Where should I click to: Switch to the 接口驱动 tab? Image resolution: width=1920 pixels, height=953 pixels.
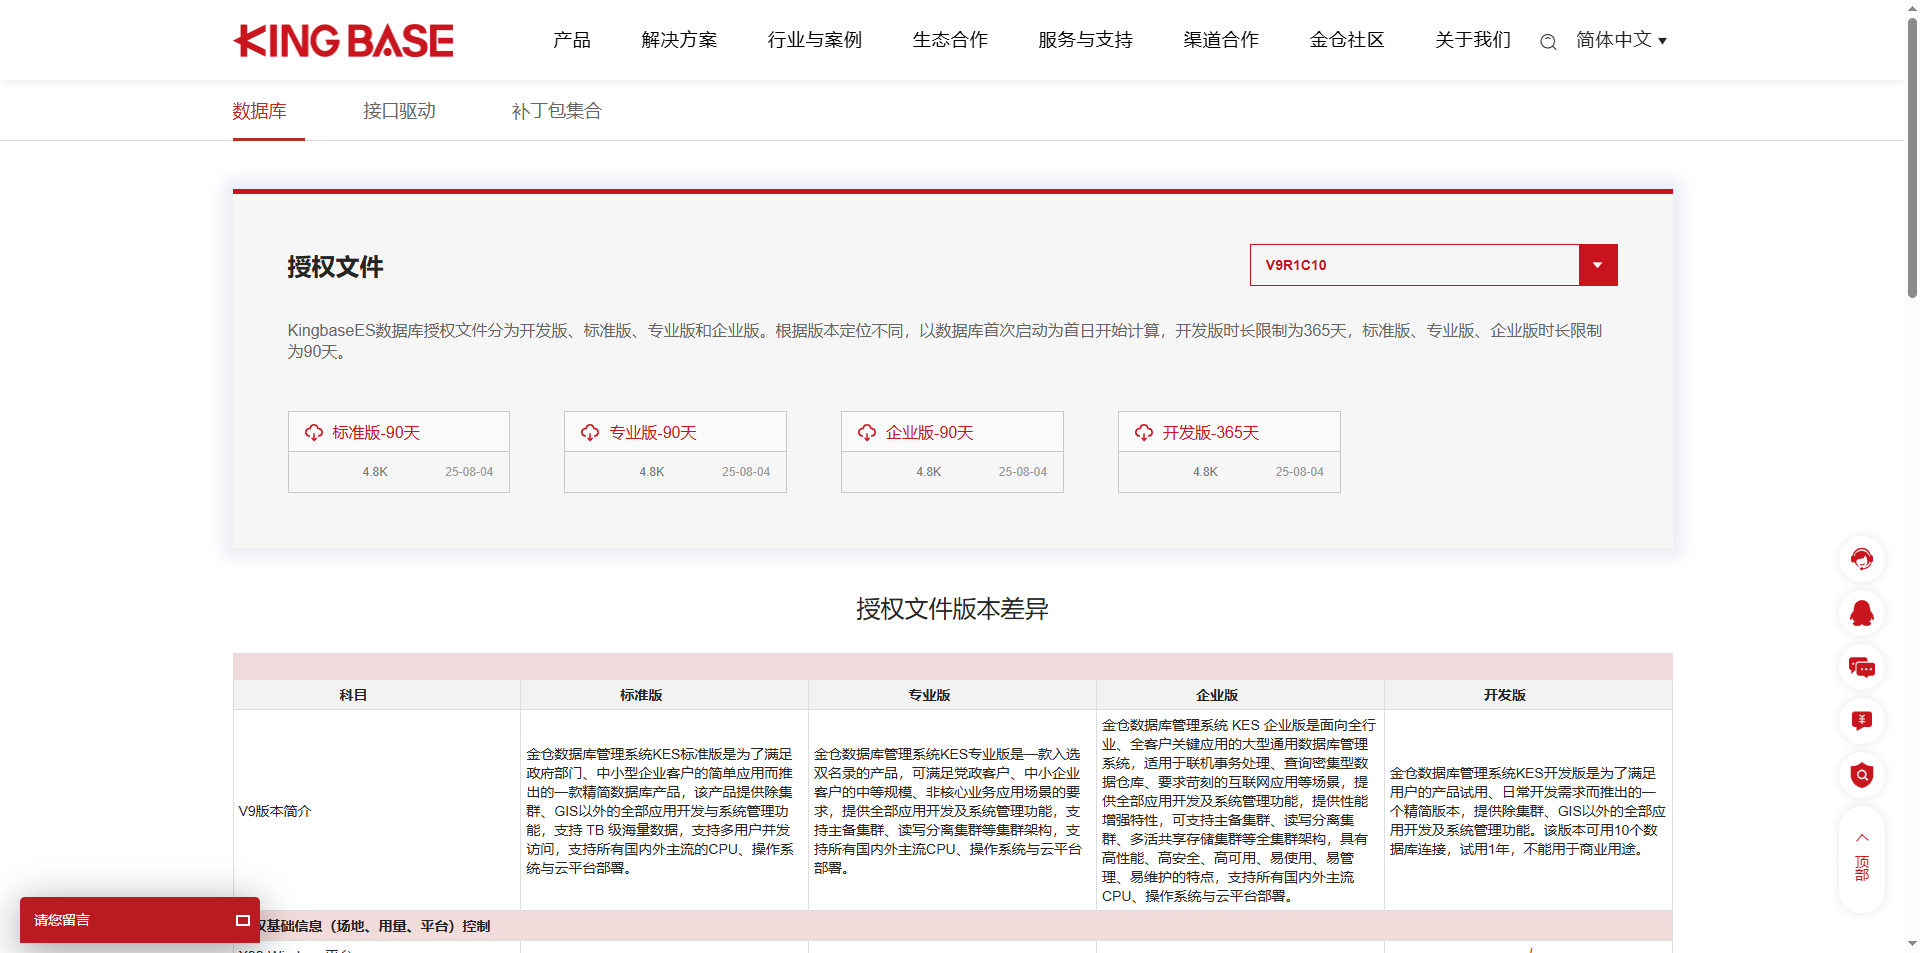tap(399, 111)
